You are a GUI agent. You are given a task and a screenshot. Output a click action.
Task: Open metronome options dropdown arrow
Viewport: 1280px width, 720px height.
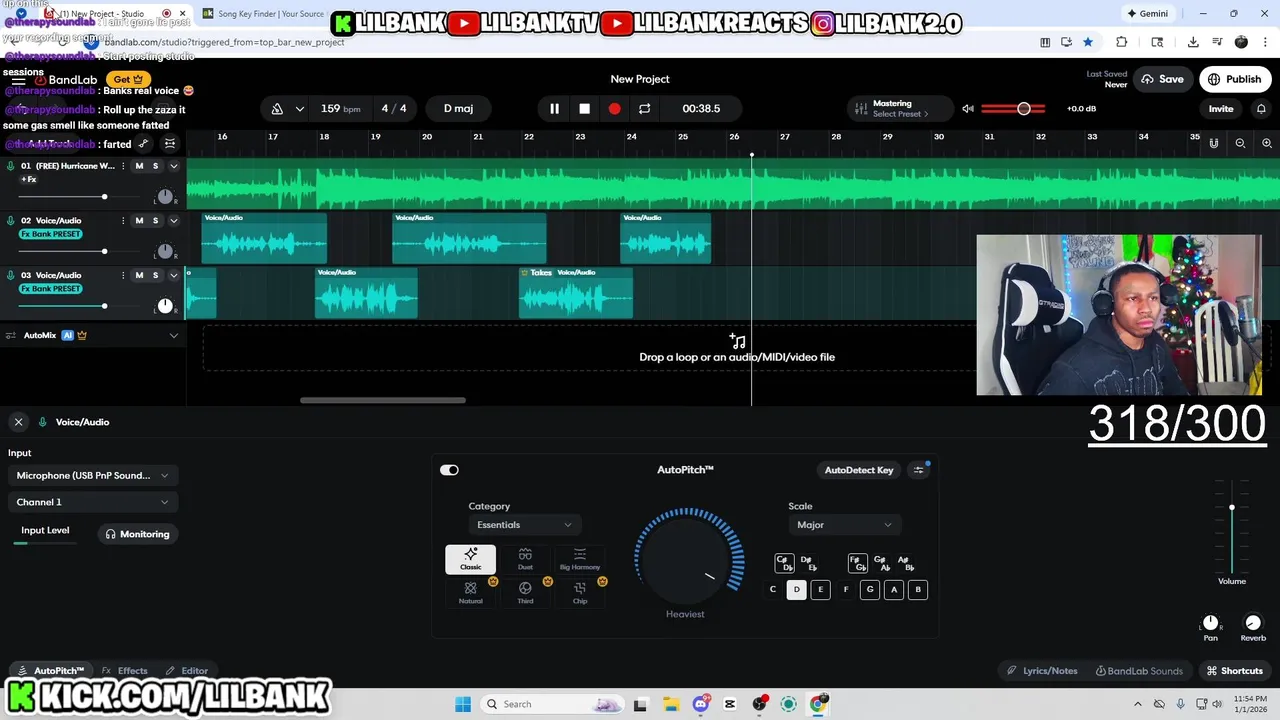[299, 109]
